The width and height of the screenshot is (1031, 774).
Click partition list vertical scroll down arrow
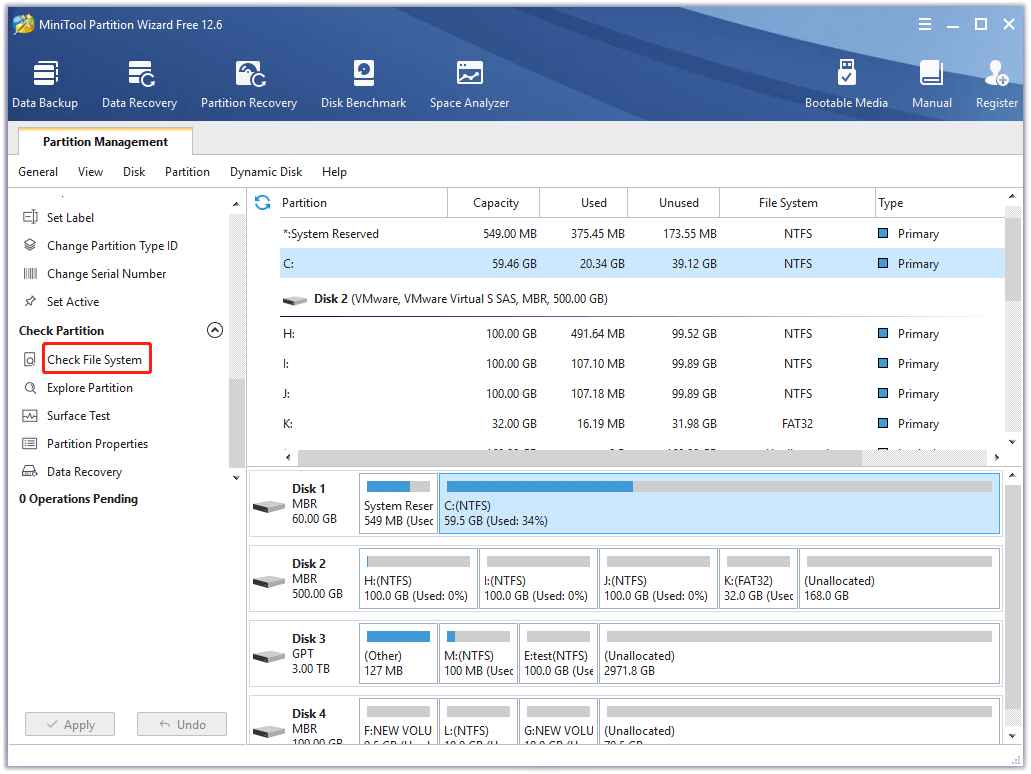click(x=1013, y=442)
